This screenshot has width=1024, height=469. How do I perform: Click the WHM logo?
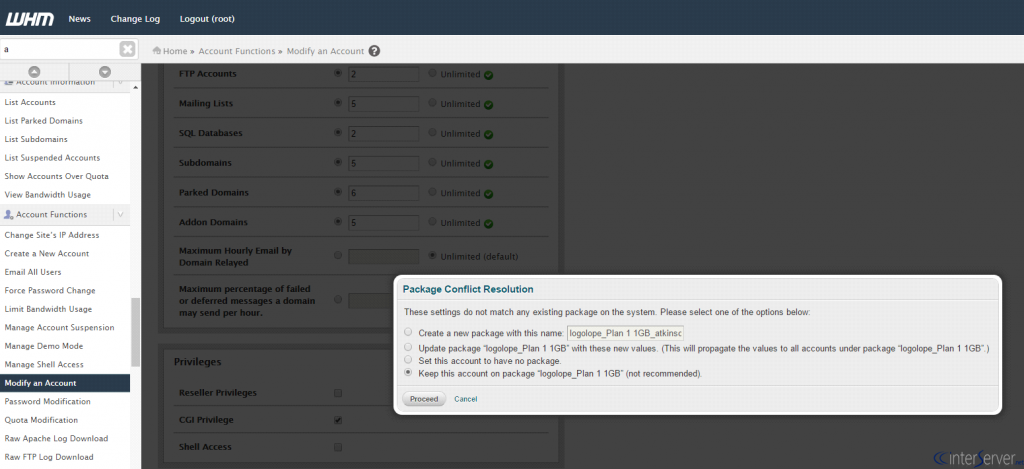29,19
